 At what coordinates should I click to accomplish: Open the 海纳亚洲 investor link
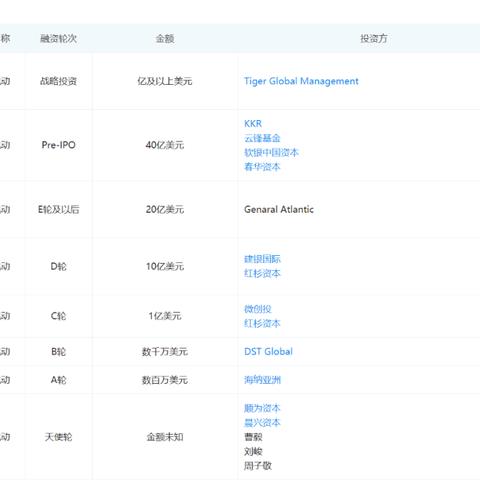(262, 380)
